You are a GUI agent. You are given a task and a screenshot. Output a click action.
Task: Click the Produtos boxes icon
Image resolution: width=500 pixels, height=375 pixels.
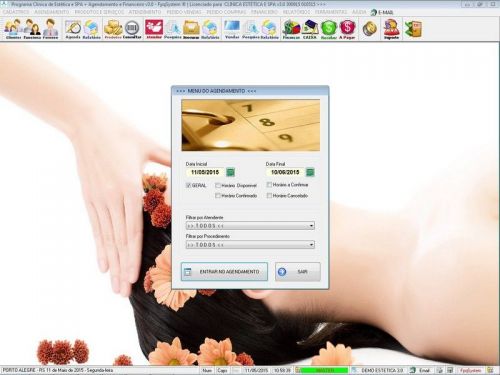click(113, 29)
